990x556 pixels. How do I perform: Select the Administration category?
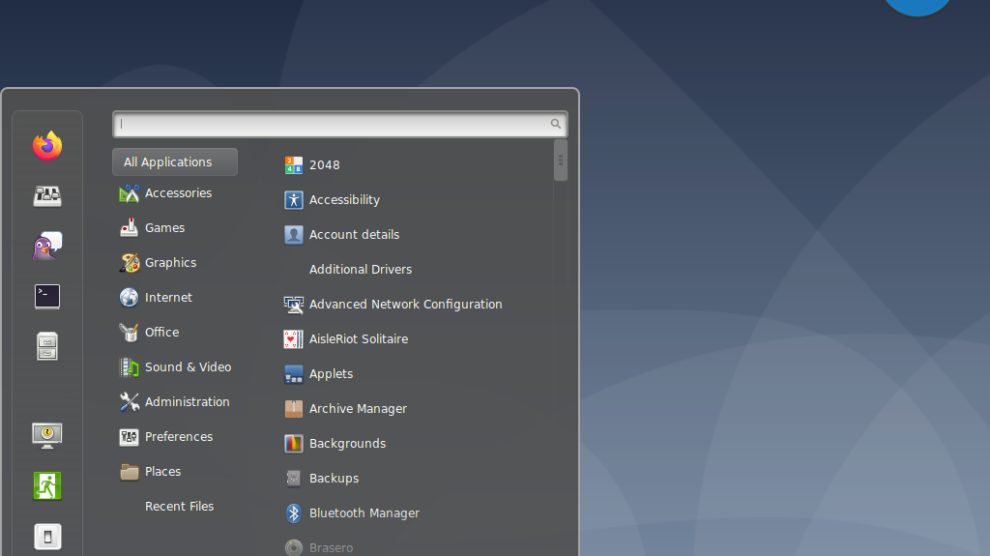click(187, 402)
